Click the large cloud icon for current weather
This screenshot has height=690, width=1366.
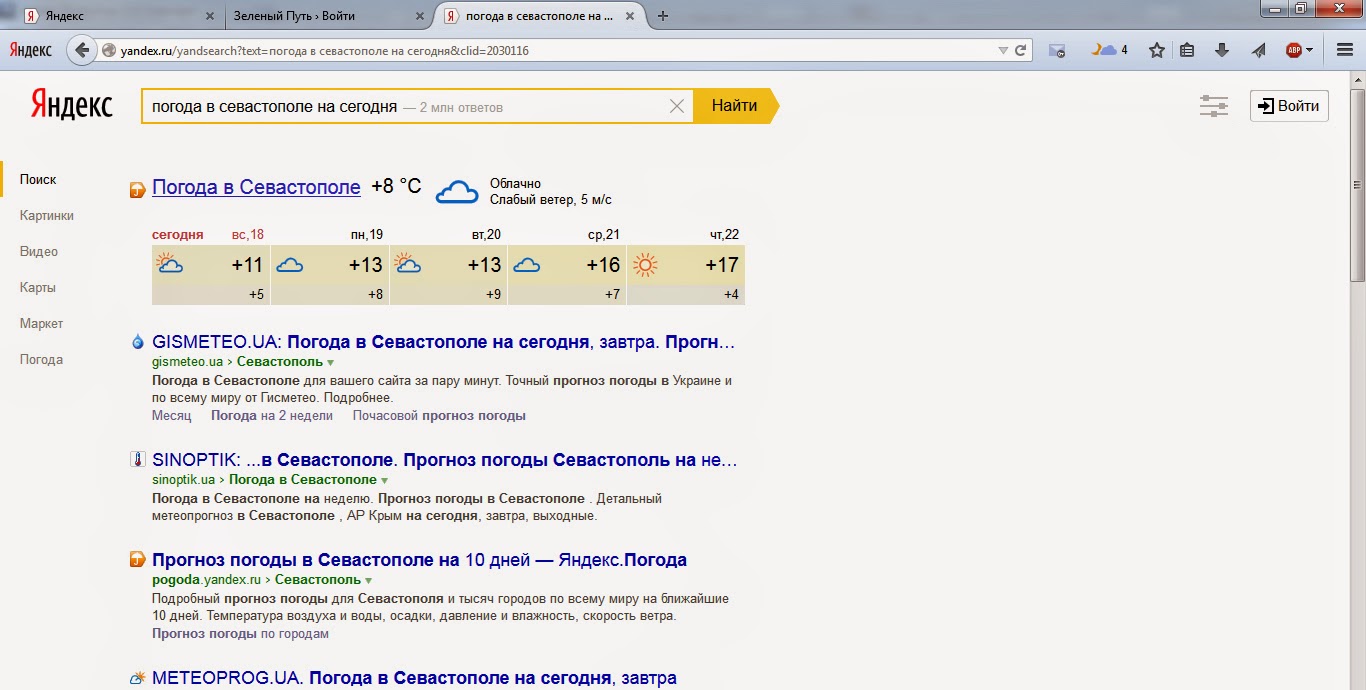pyautogui.click(x=457, y=191)
